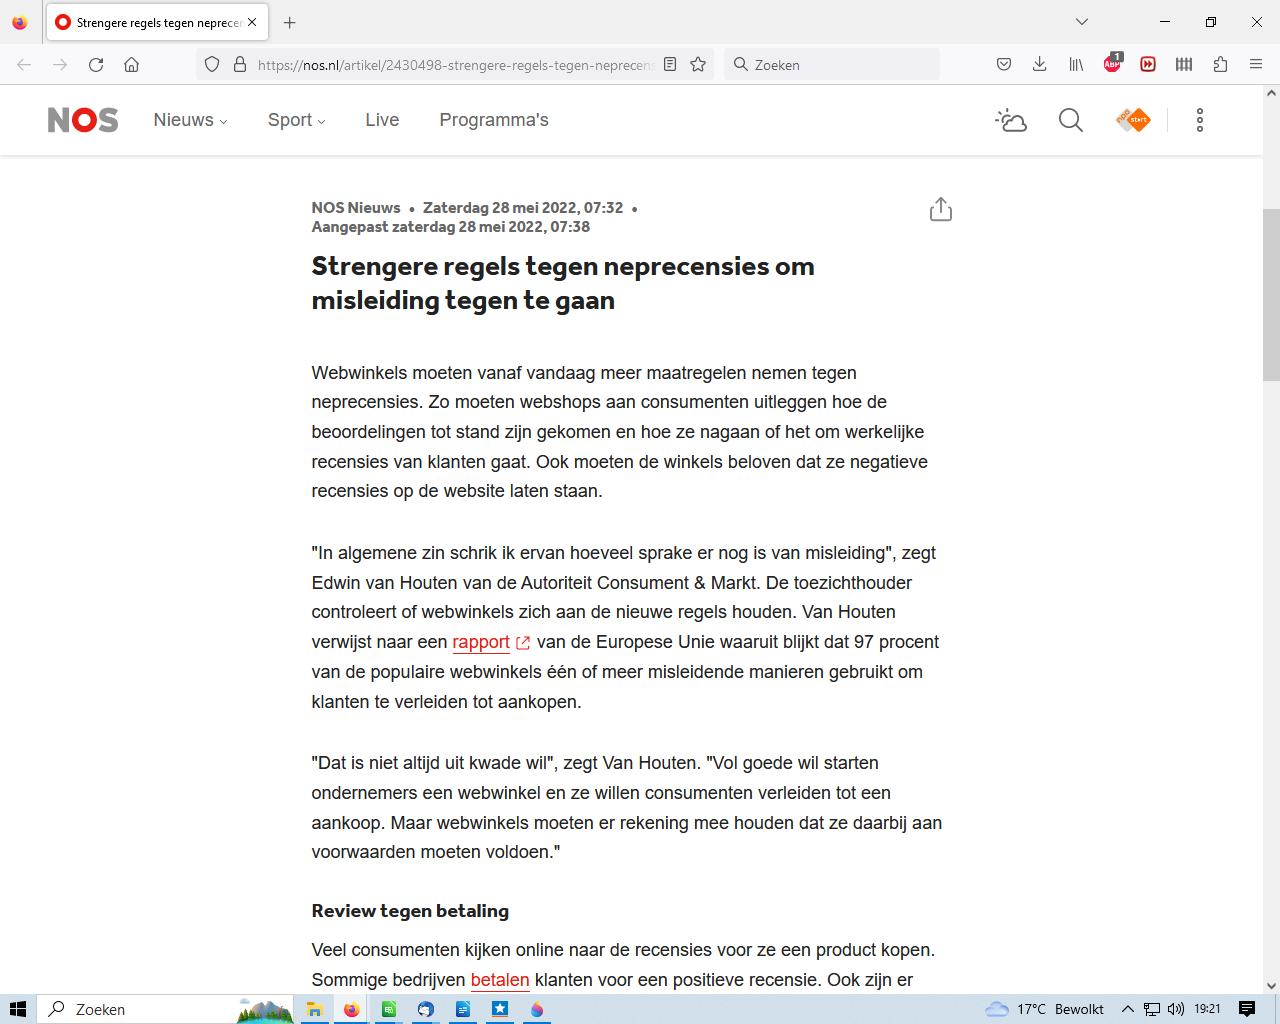Viewport: 1280px width, 1024px height.
Task: Open Firefox library icon
Action: (x=1076, y=64)
